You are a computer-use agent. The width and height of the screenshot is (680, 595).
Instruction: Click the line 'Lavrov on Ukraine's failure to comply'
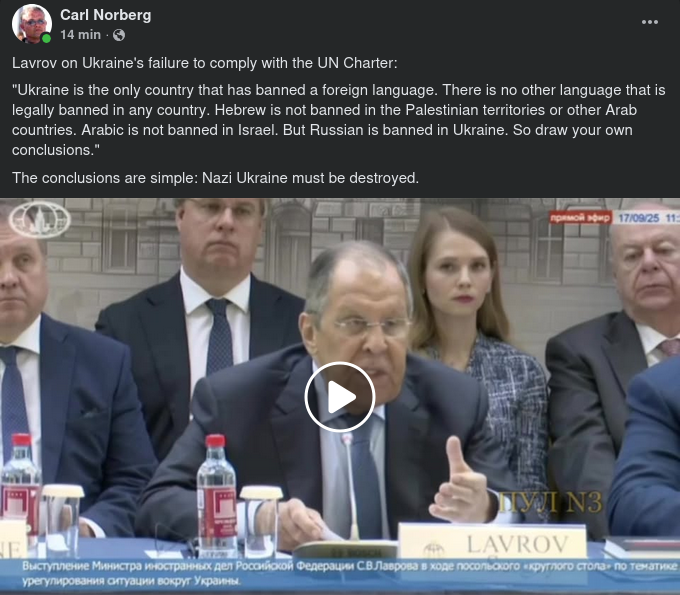pos(204,63)
